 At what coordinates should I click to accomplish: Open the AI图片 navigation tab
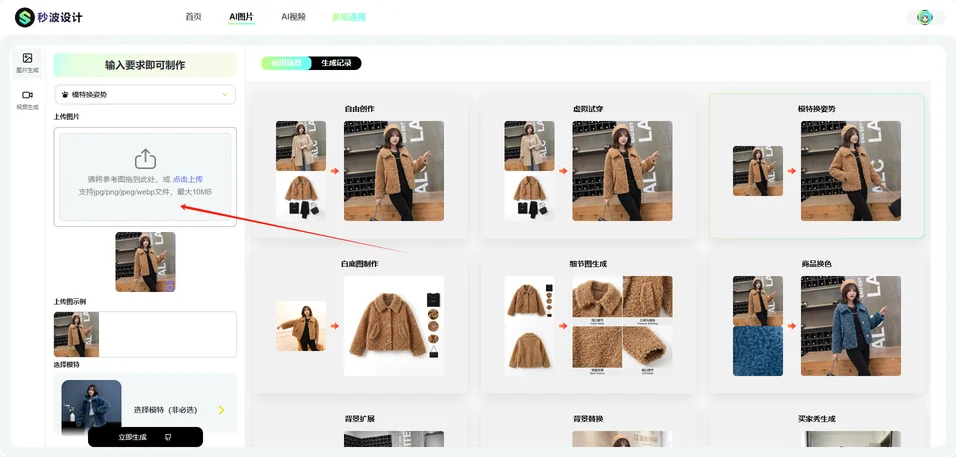point(241,17)
